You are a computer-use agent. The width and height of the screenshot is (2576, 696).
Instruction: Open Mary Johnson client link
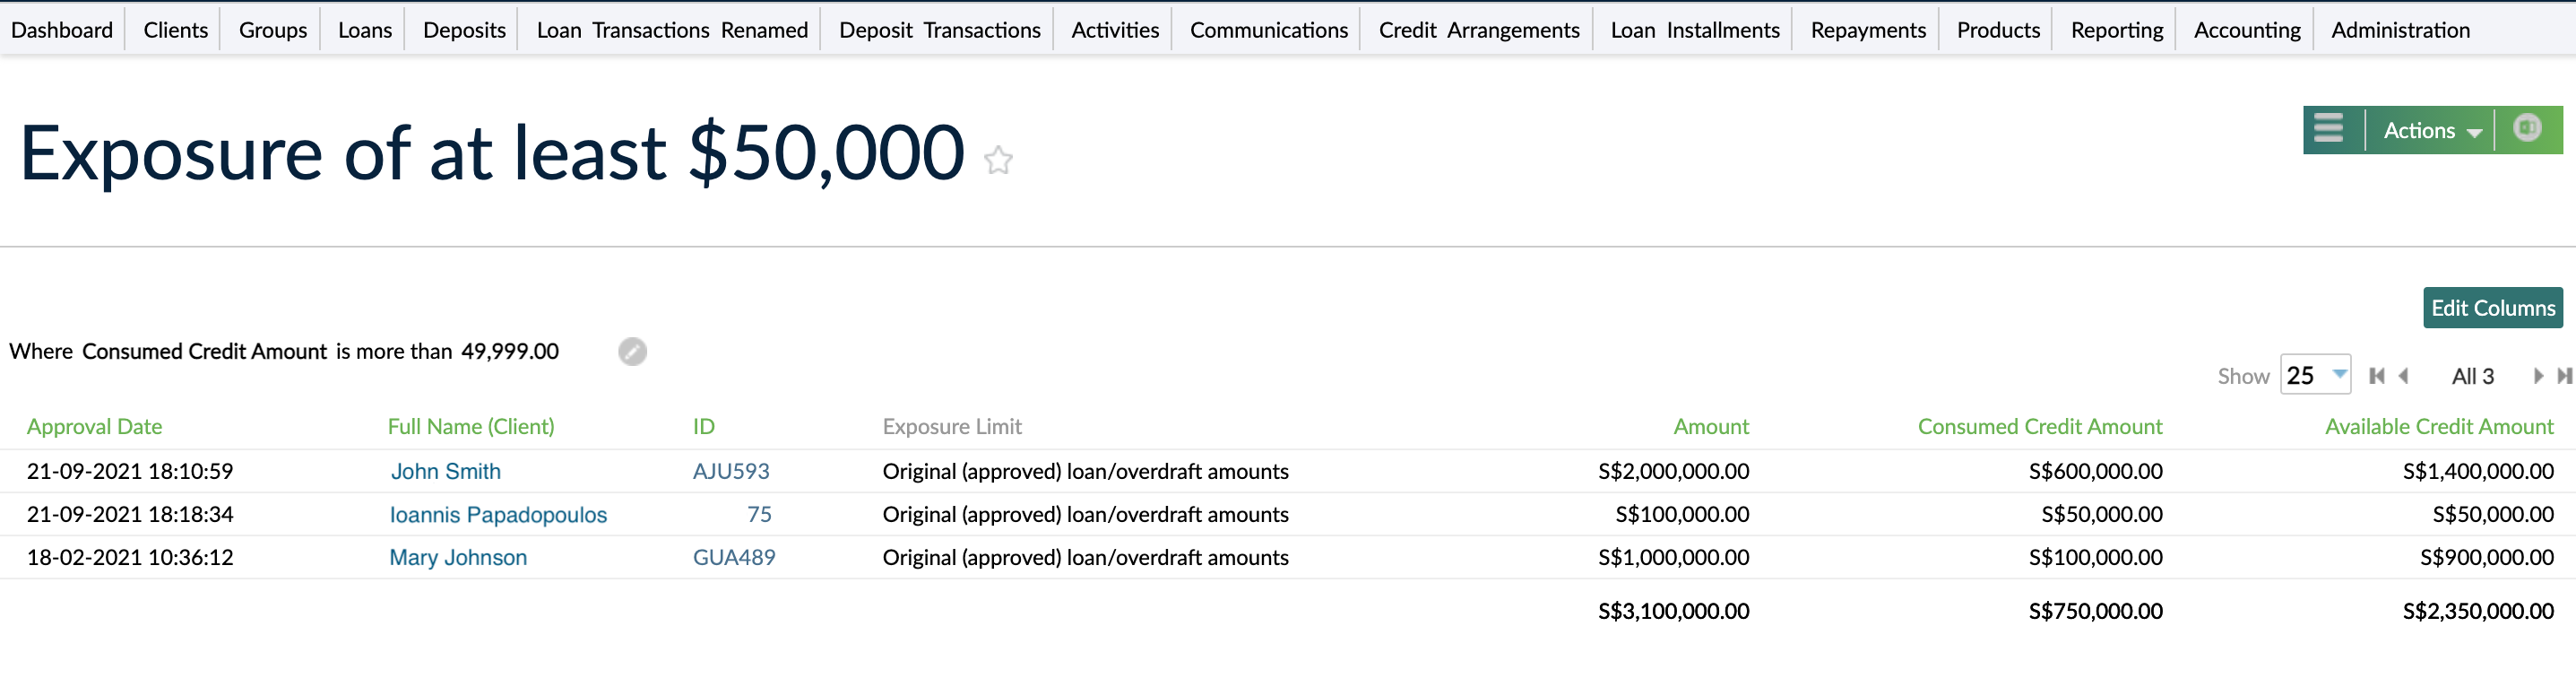[x=458, y=557]
